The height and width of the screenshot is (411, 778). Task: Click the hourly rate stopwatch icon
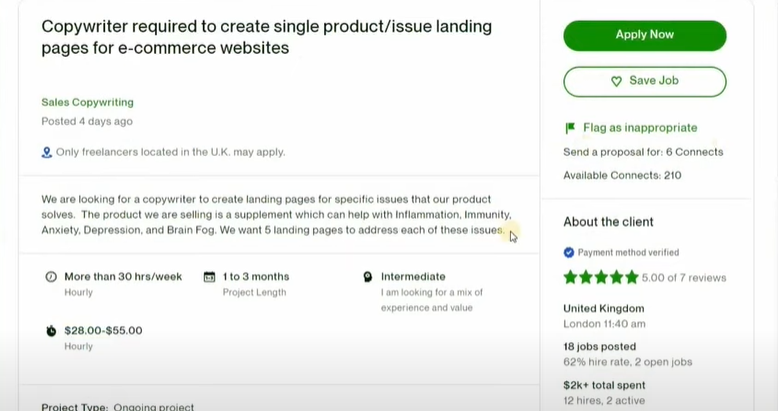(51, 331)
